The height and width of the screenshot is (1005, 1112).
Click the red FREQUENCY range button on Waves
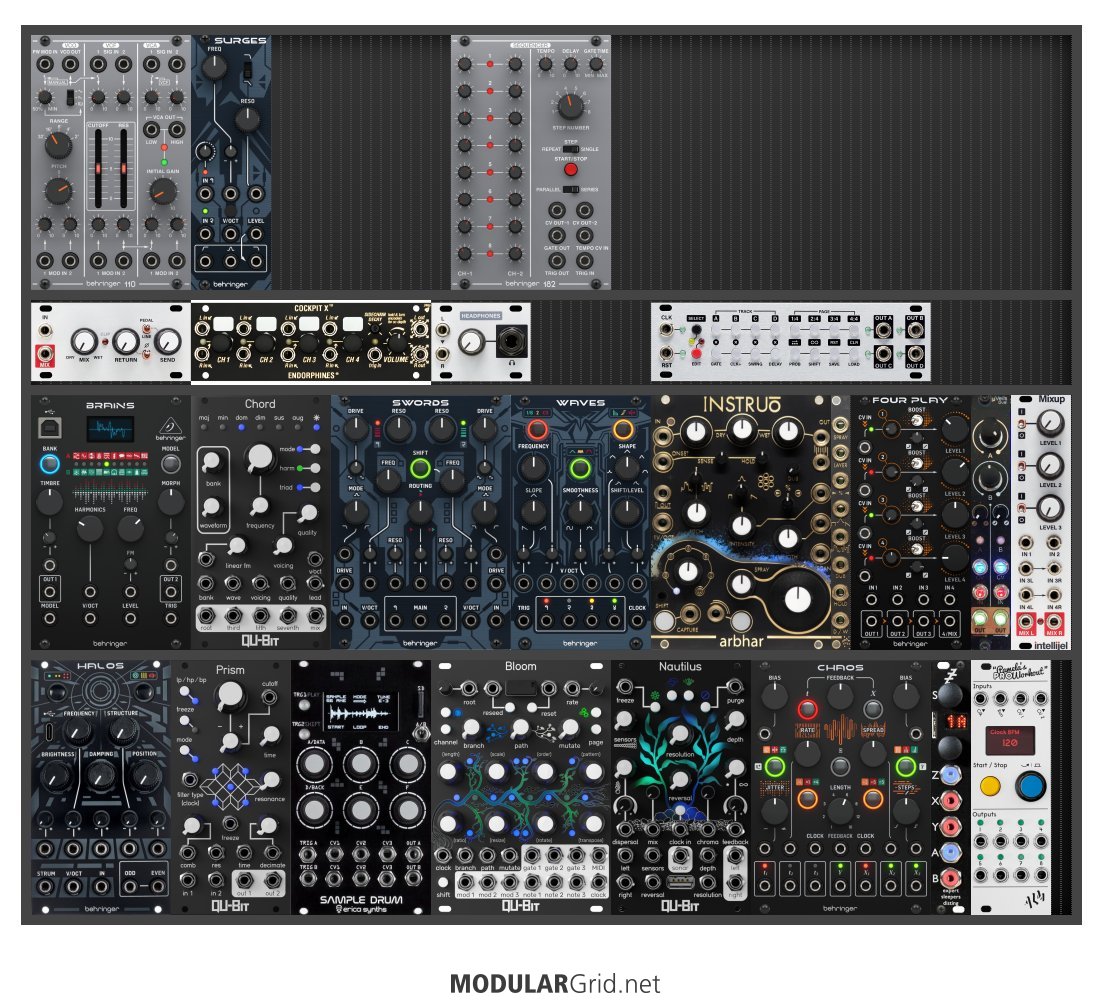click(537, 430)
